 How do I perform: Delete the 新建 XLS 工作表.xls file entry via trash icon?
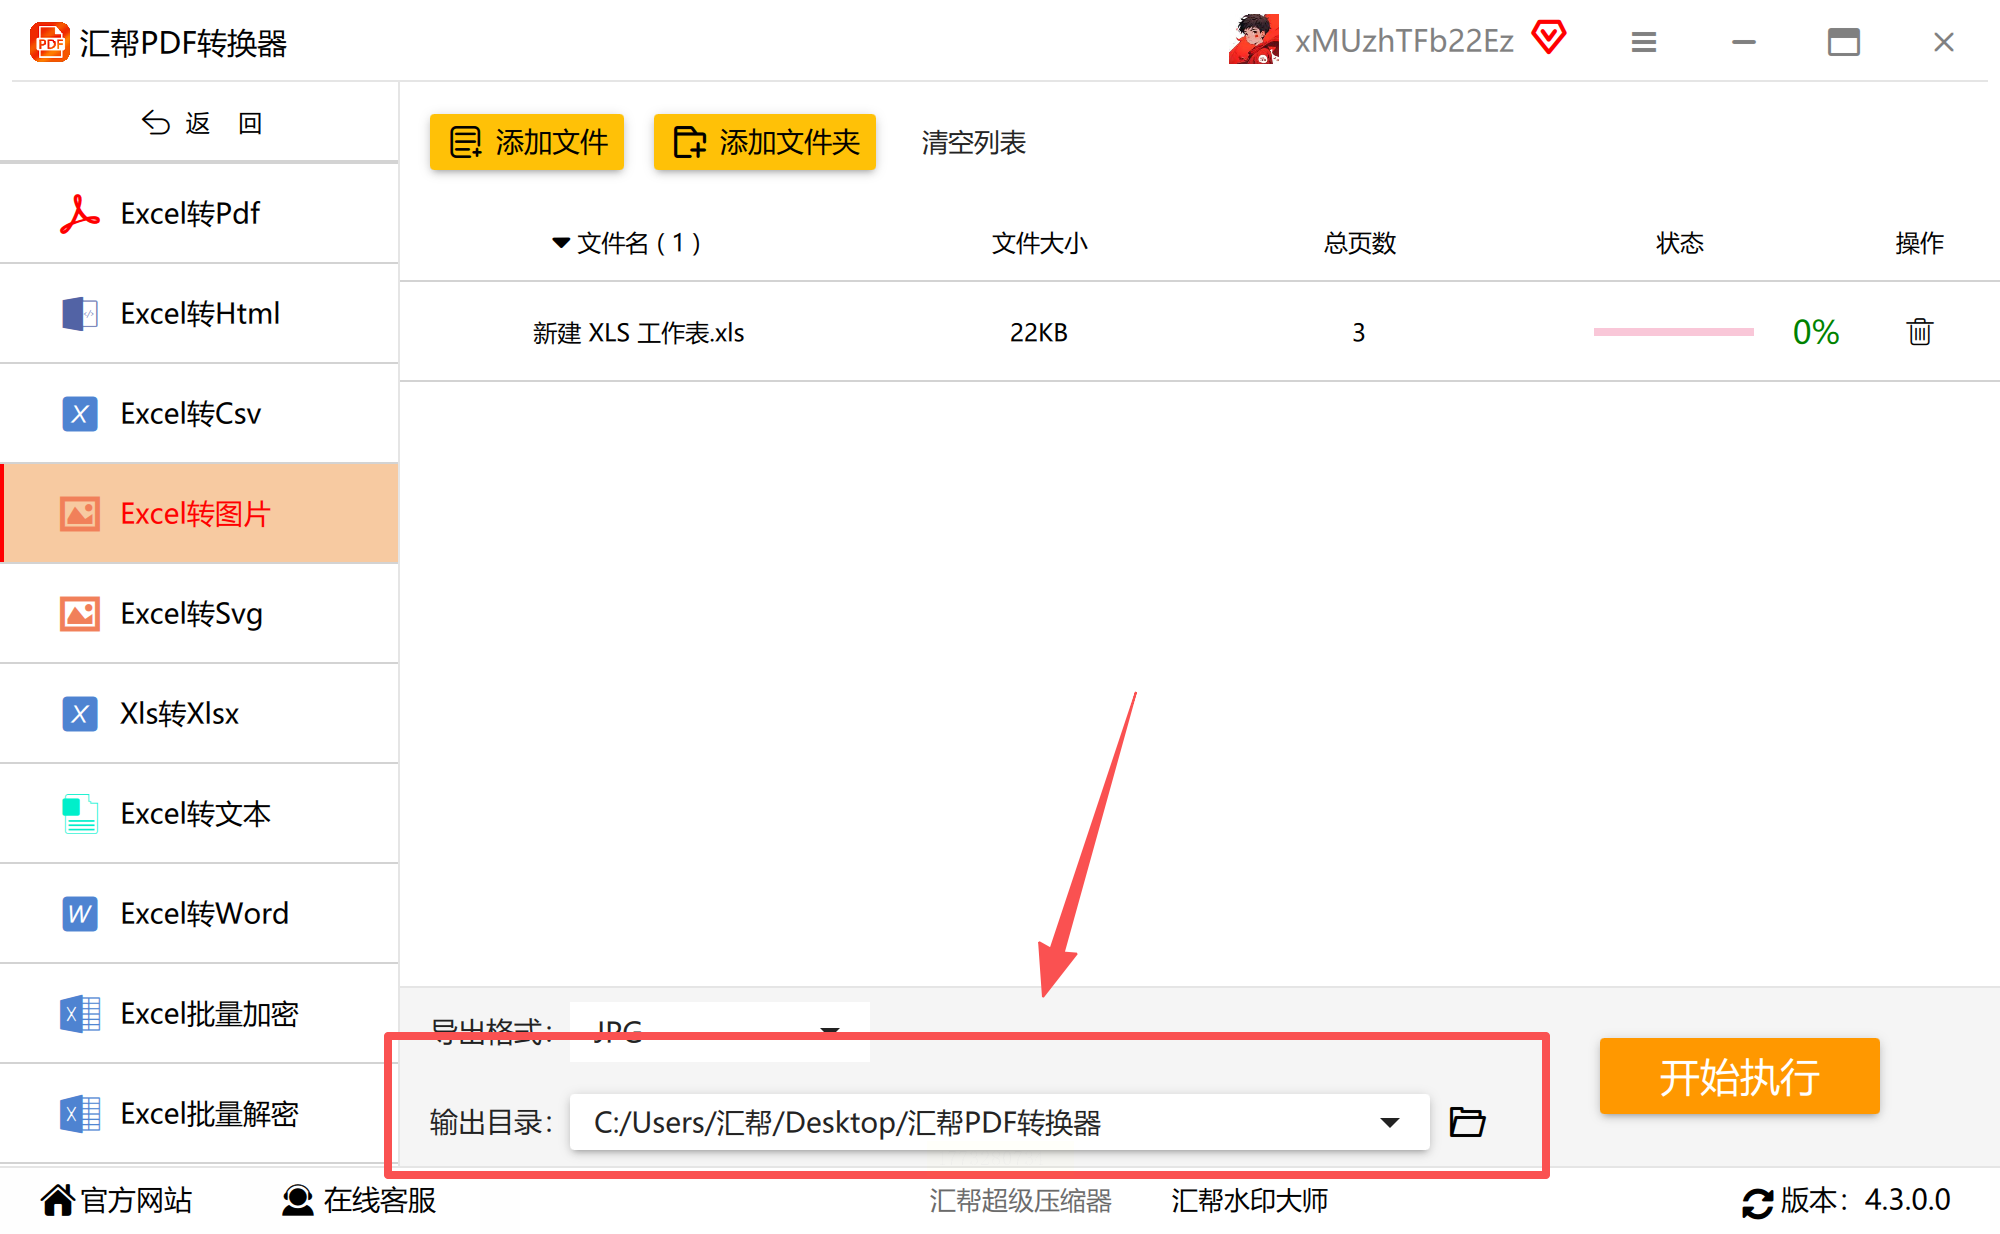click(1919, 332)
